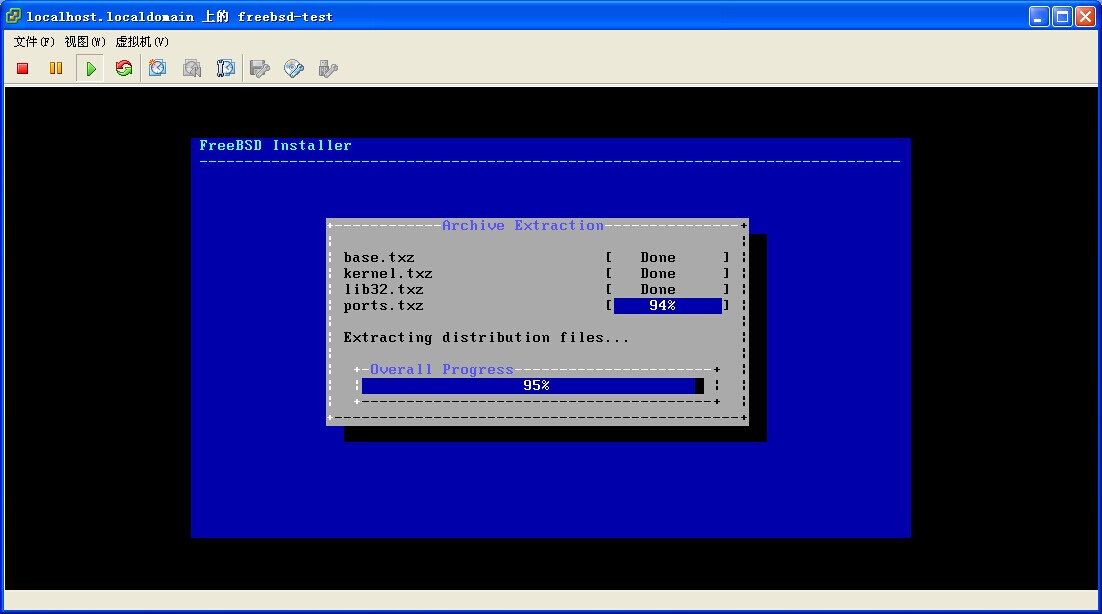Reset the virtual machine via restart icon
The height and width of the screenshot is (614, 1102).
tap(124, 69)
